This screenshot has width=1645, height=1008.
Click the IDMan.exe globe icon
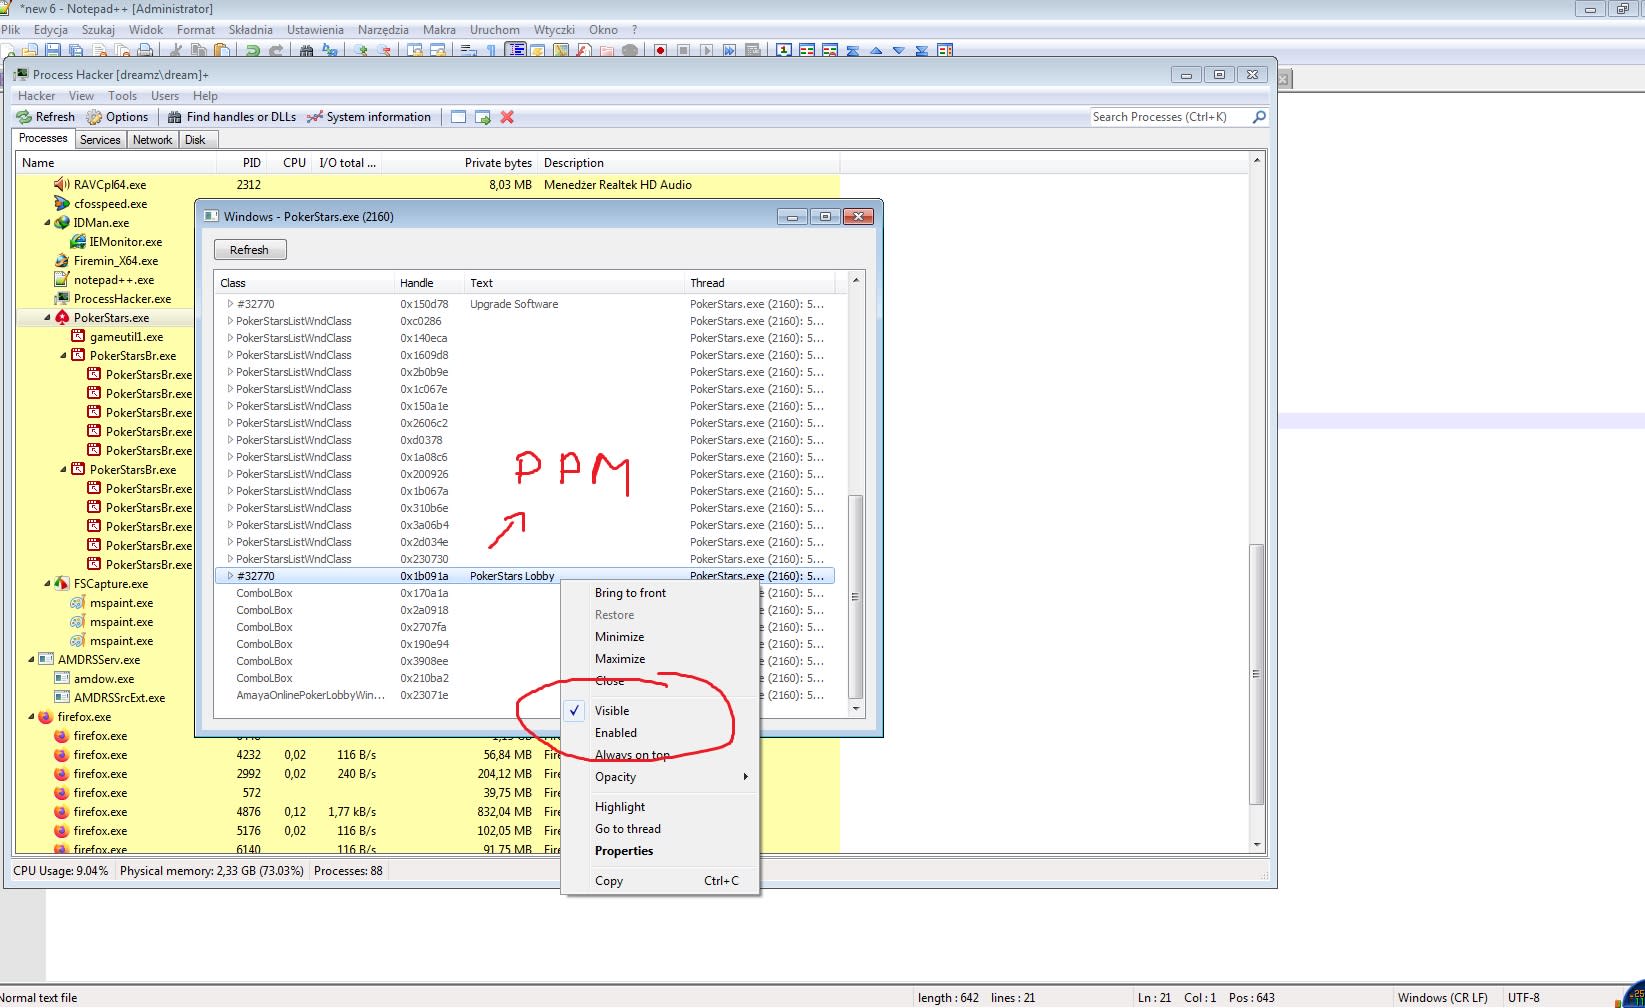pyautogui.click(x=62, y=223)
